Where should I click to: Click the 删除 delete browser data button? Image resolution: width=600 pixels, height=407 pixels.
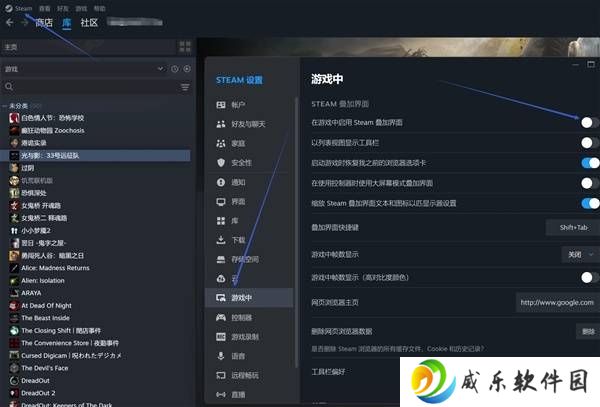click(x=588, y=331)
